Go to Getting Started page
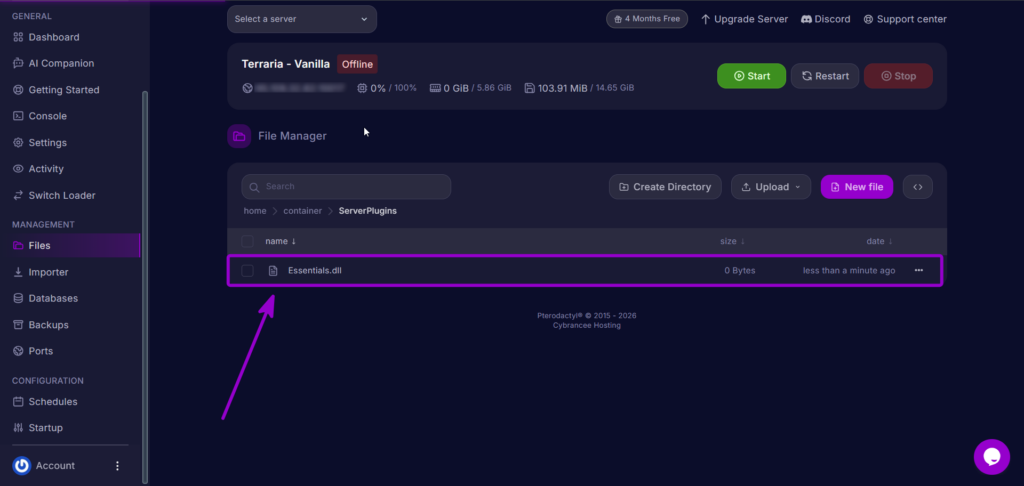Screen dimensions: 1024x486 coord(56,90)
